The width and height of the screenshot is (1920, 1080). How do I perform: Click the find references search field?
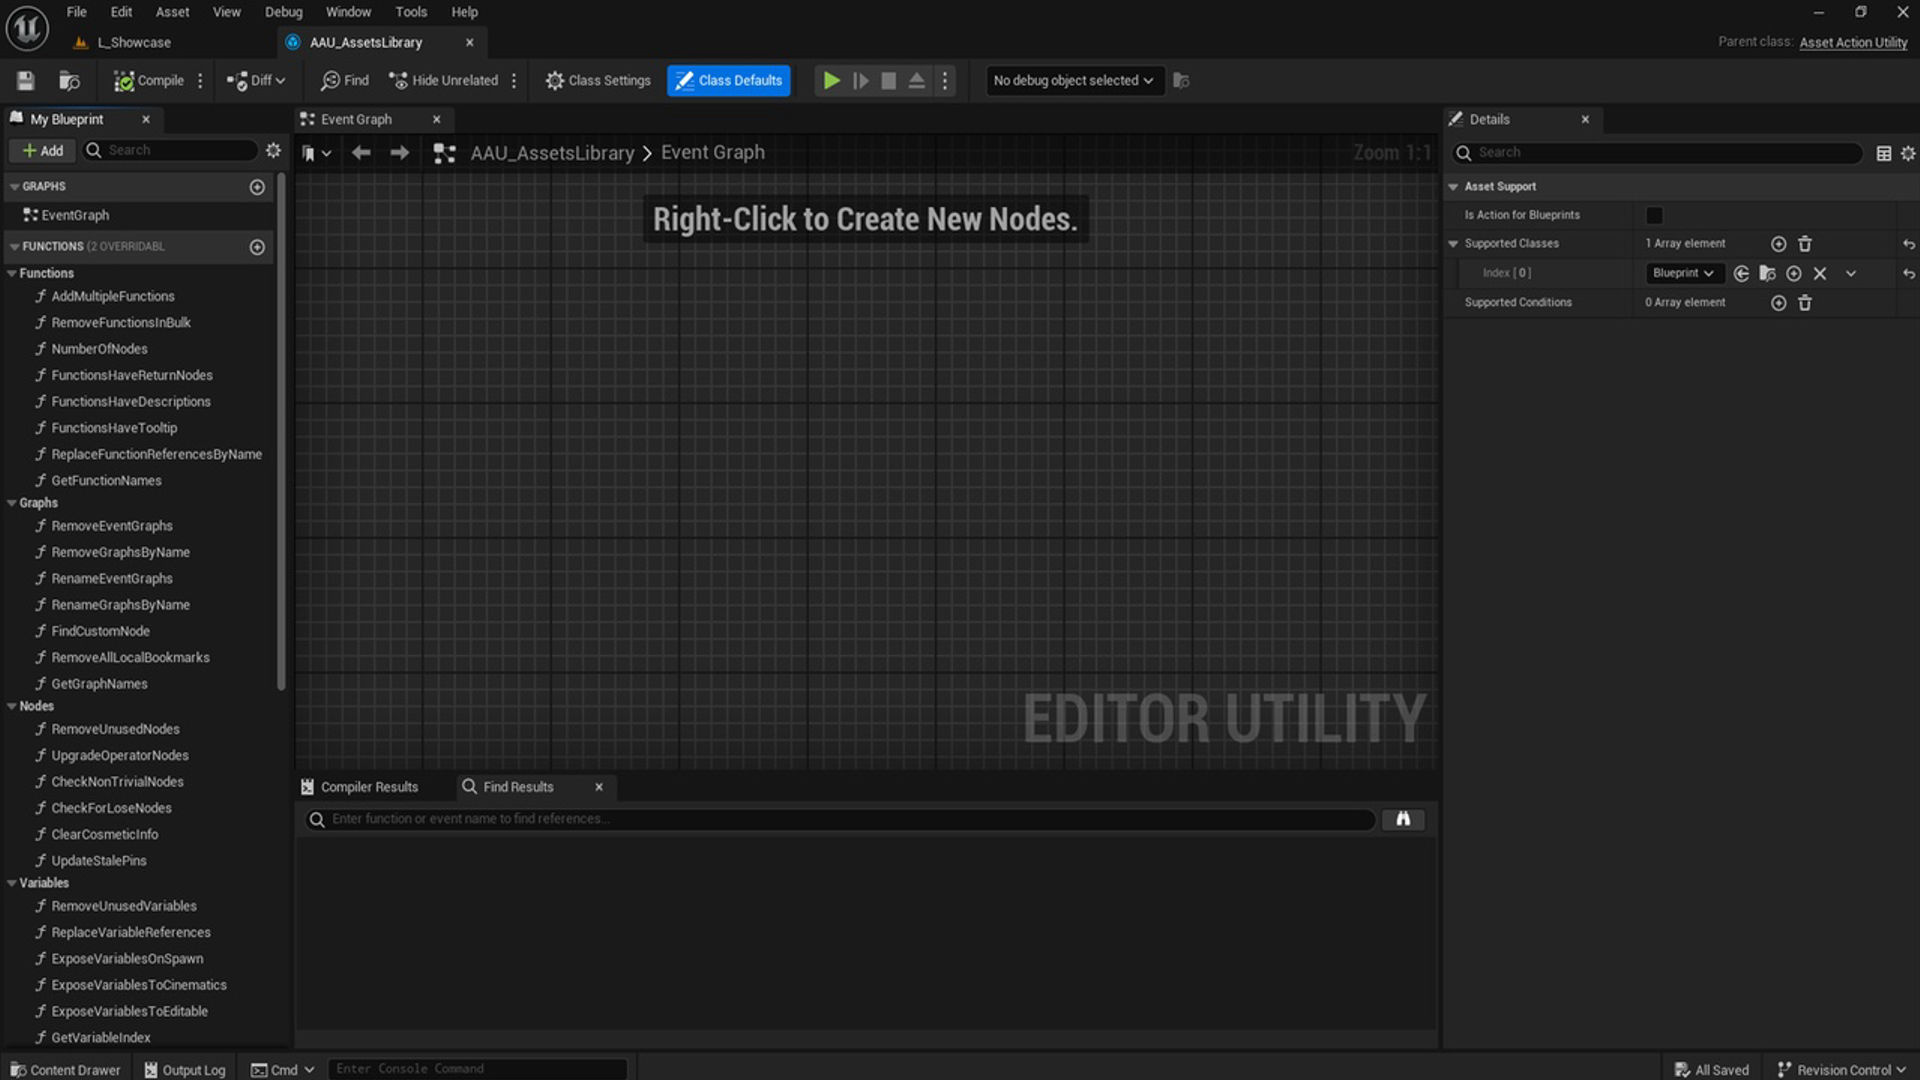pyautogui.click(x=840, y=819)
